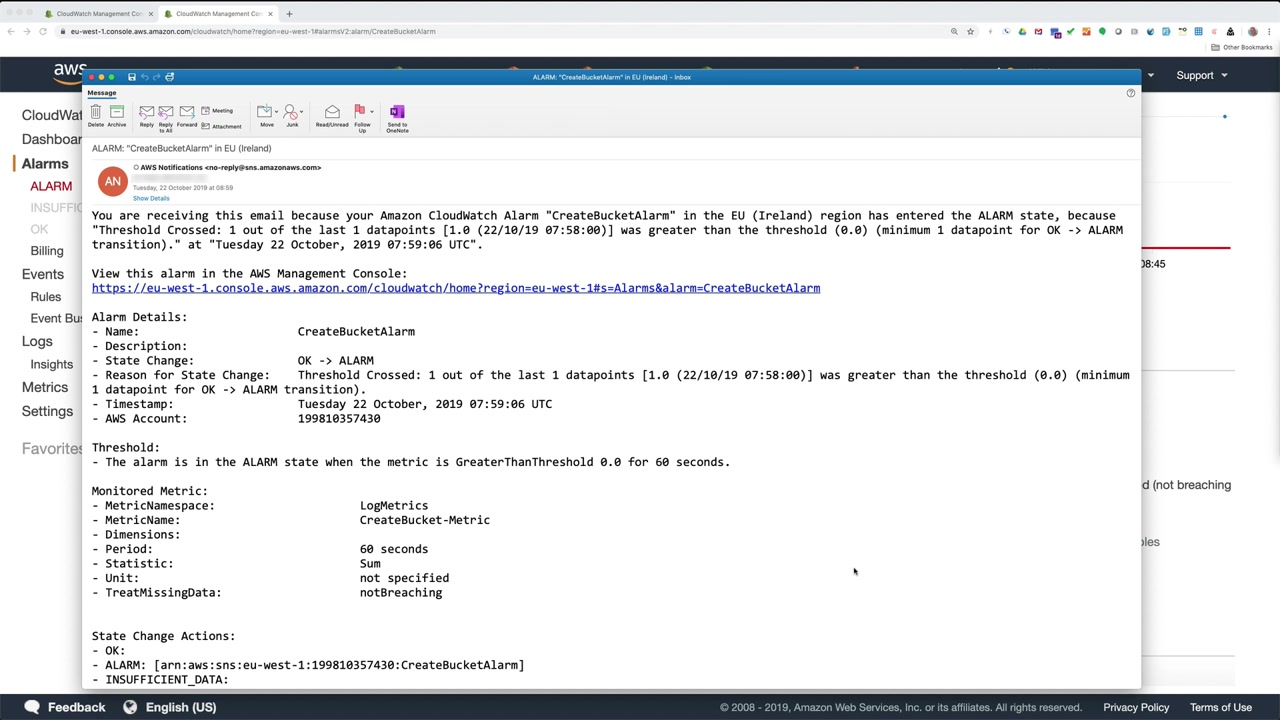The height and width of the screenshot is (720, 1280).
Task: Click the email subject line heading
Action: 181,149
